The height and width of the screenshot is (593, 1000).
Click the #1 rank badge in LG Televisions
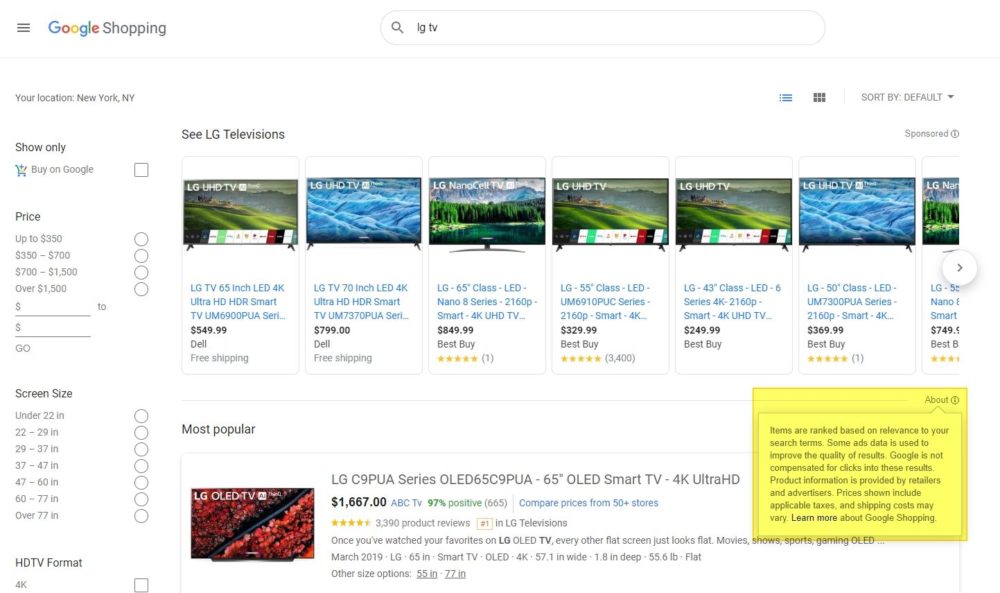(x=485, y=523)
